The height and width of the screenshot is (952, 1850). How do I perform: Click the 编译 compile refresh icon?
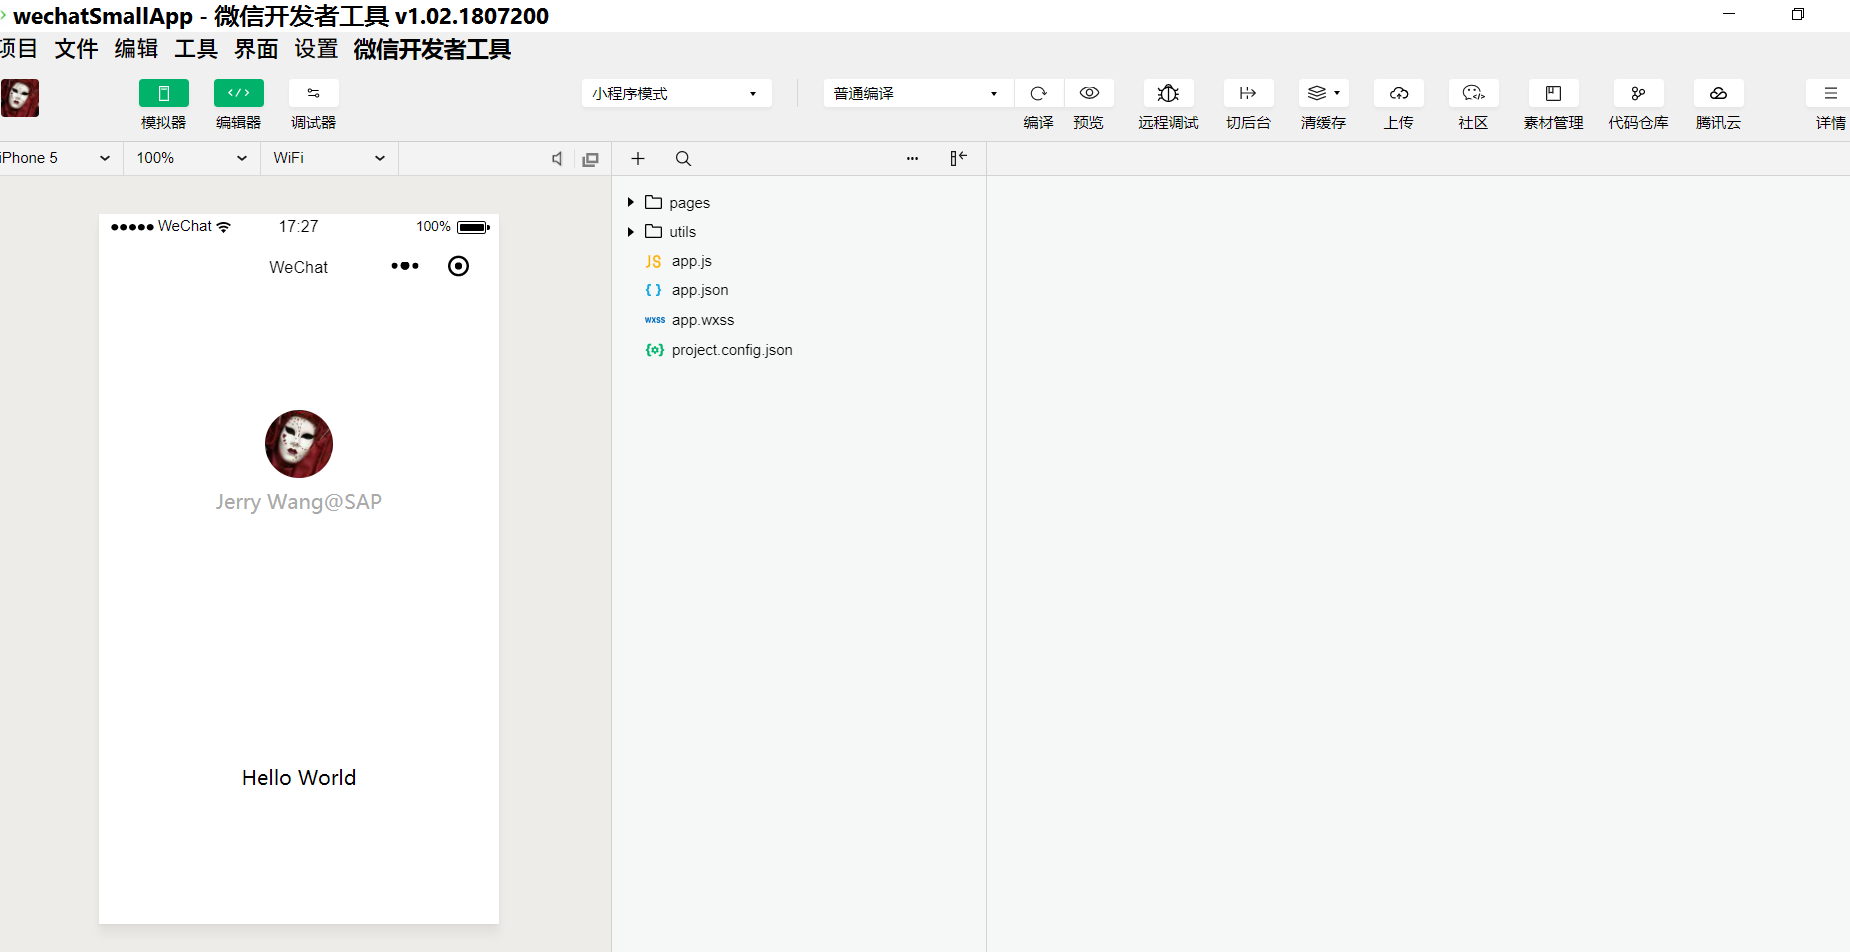tap(1039, 93)
